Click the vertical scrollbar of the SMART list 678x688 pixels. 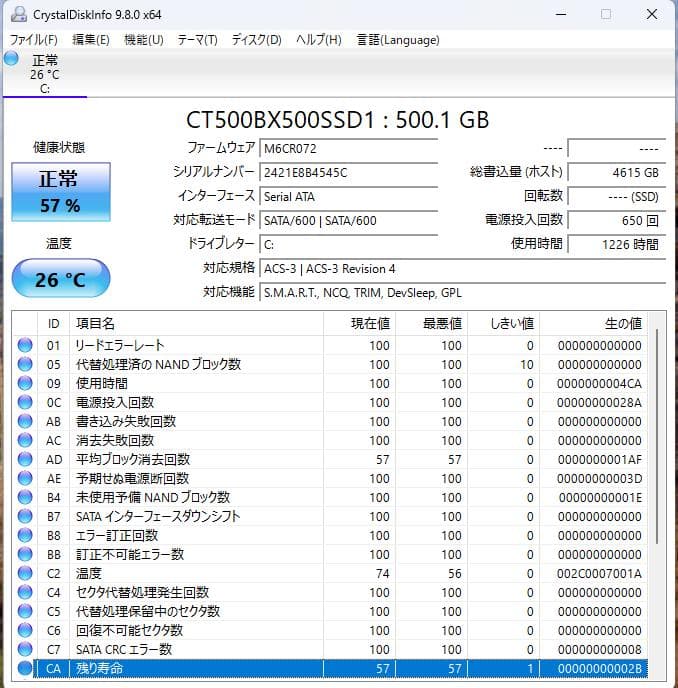[x=657, y=436]
